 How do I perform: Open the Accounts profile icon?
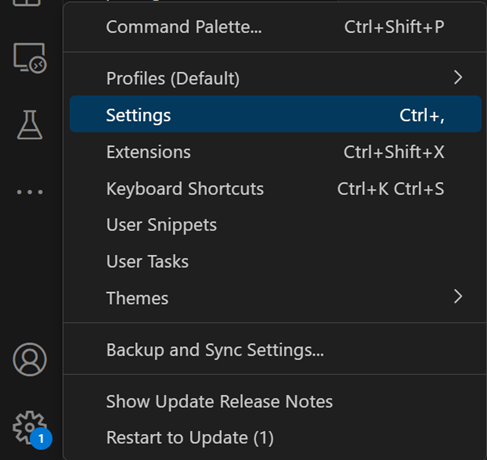30,359
